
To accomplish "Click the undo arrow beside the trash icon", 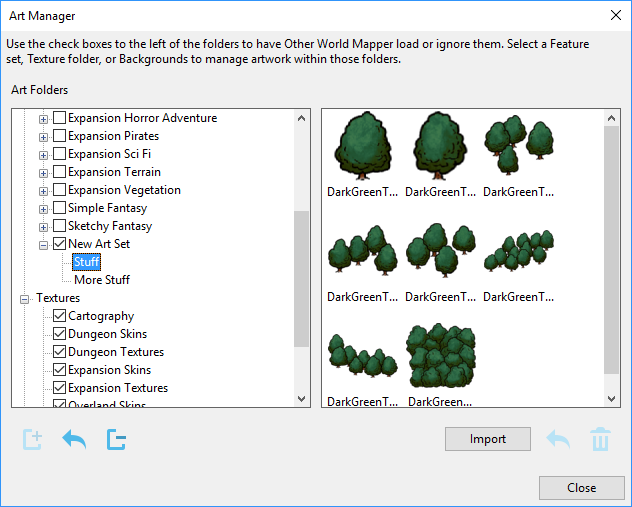I will tap(558, 439).
